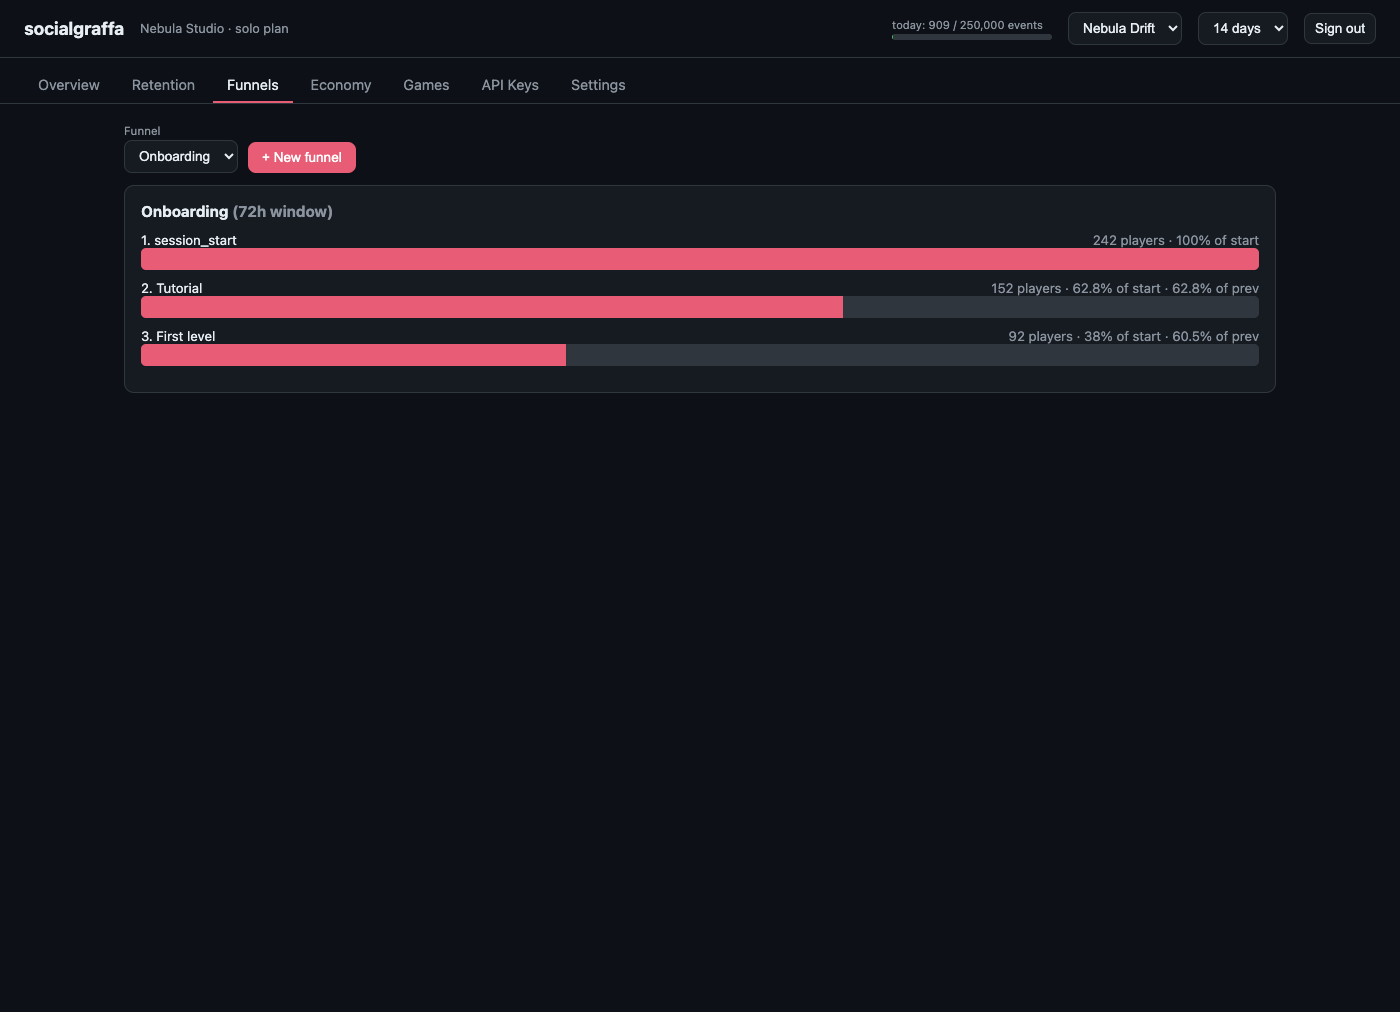Click 'today: 909 / 250,000 events' text
The image size is (1400, 1012).
[967, 25]
